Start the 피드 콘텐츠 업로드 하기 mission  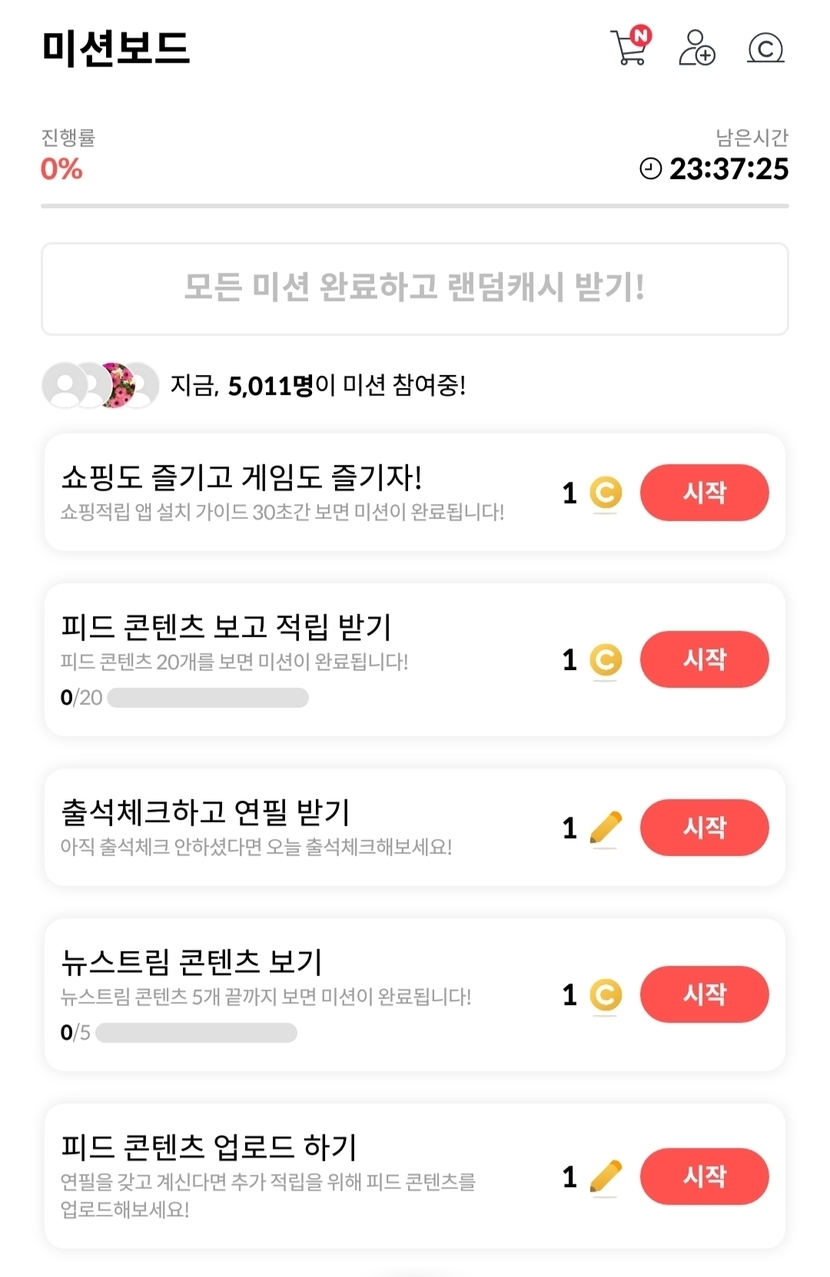pos(704,1177)
